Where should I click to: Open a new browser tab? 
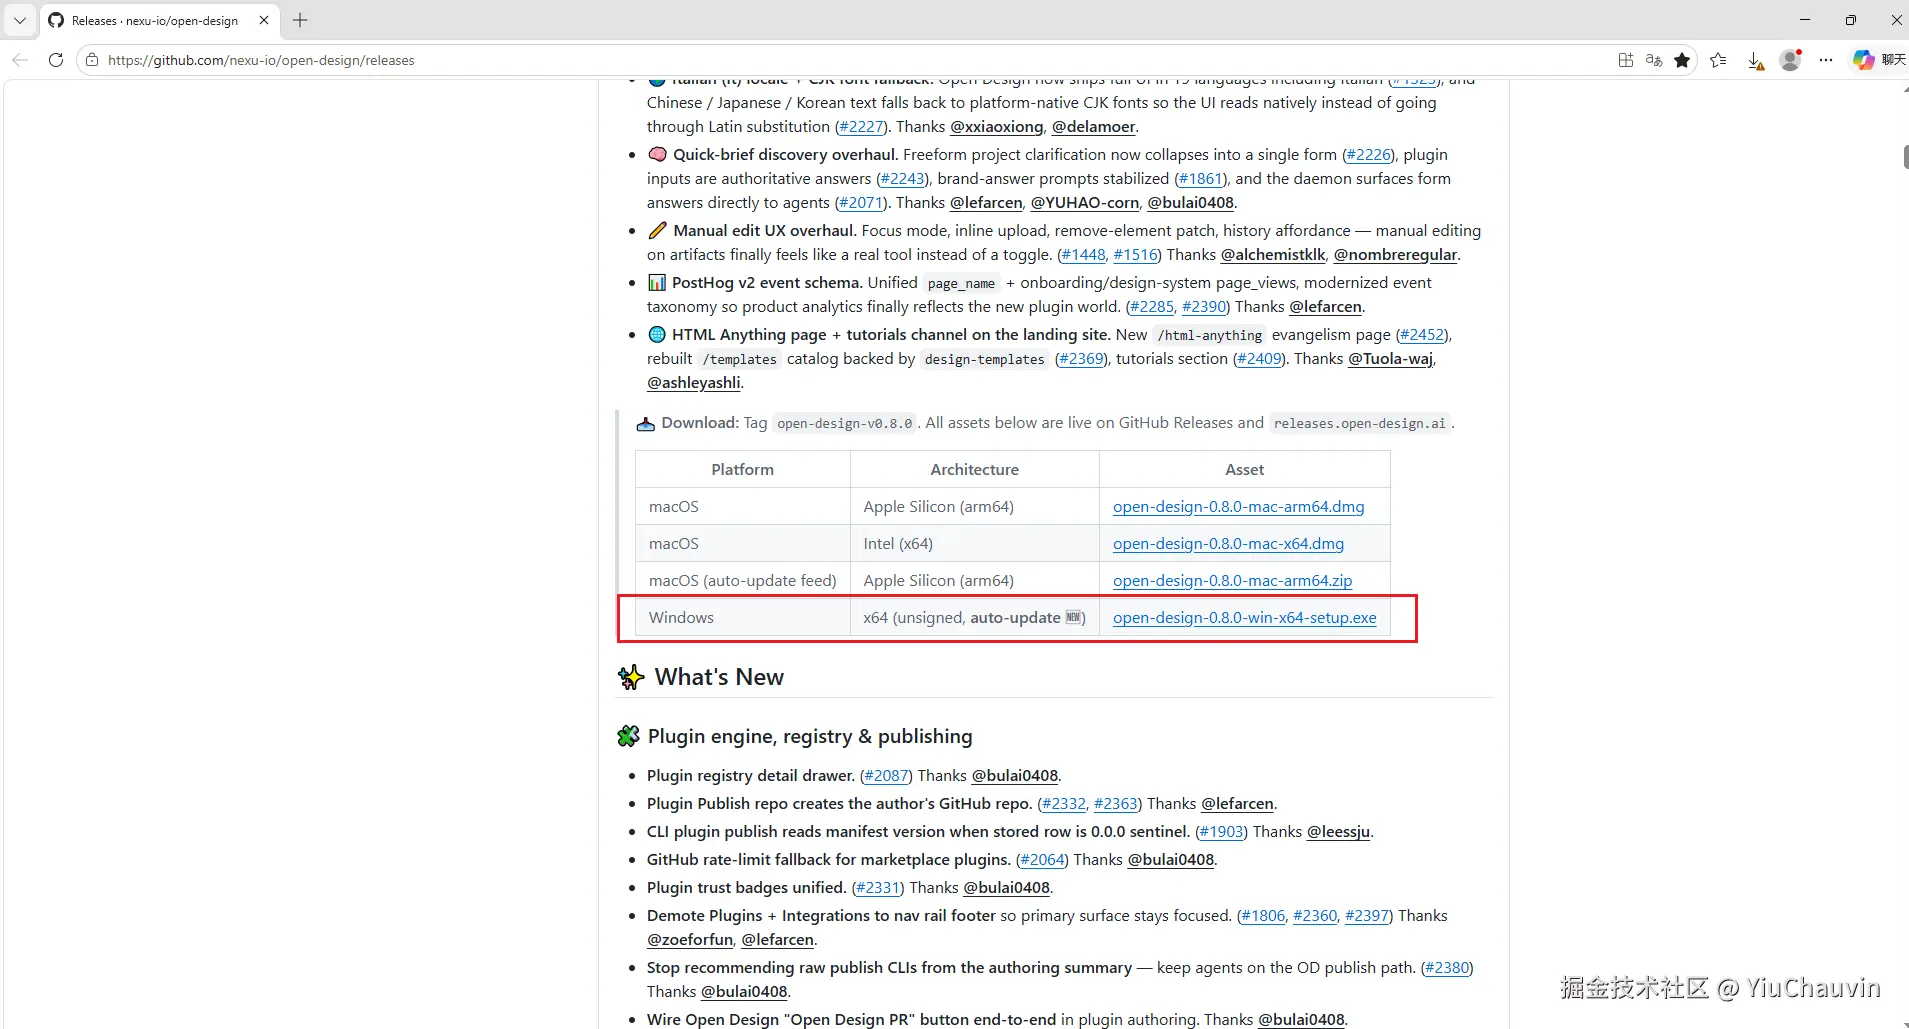[x=300, y=20]
